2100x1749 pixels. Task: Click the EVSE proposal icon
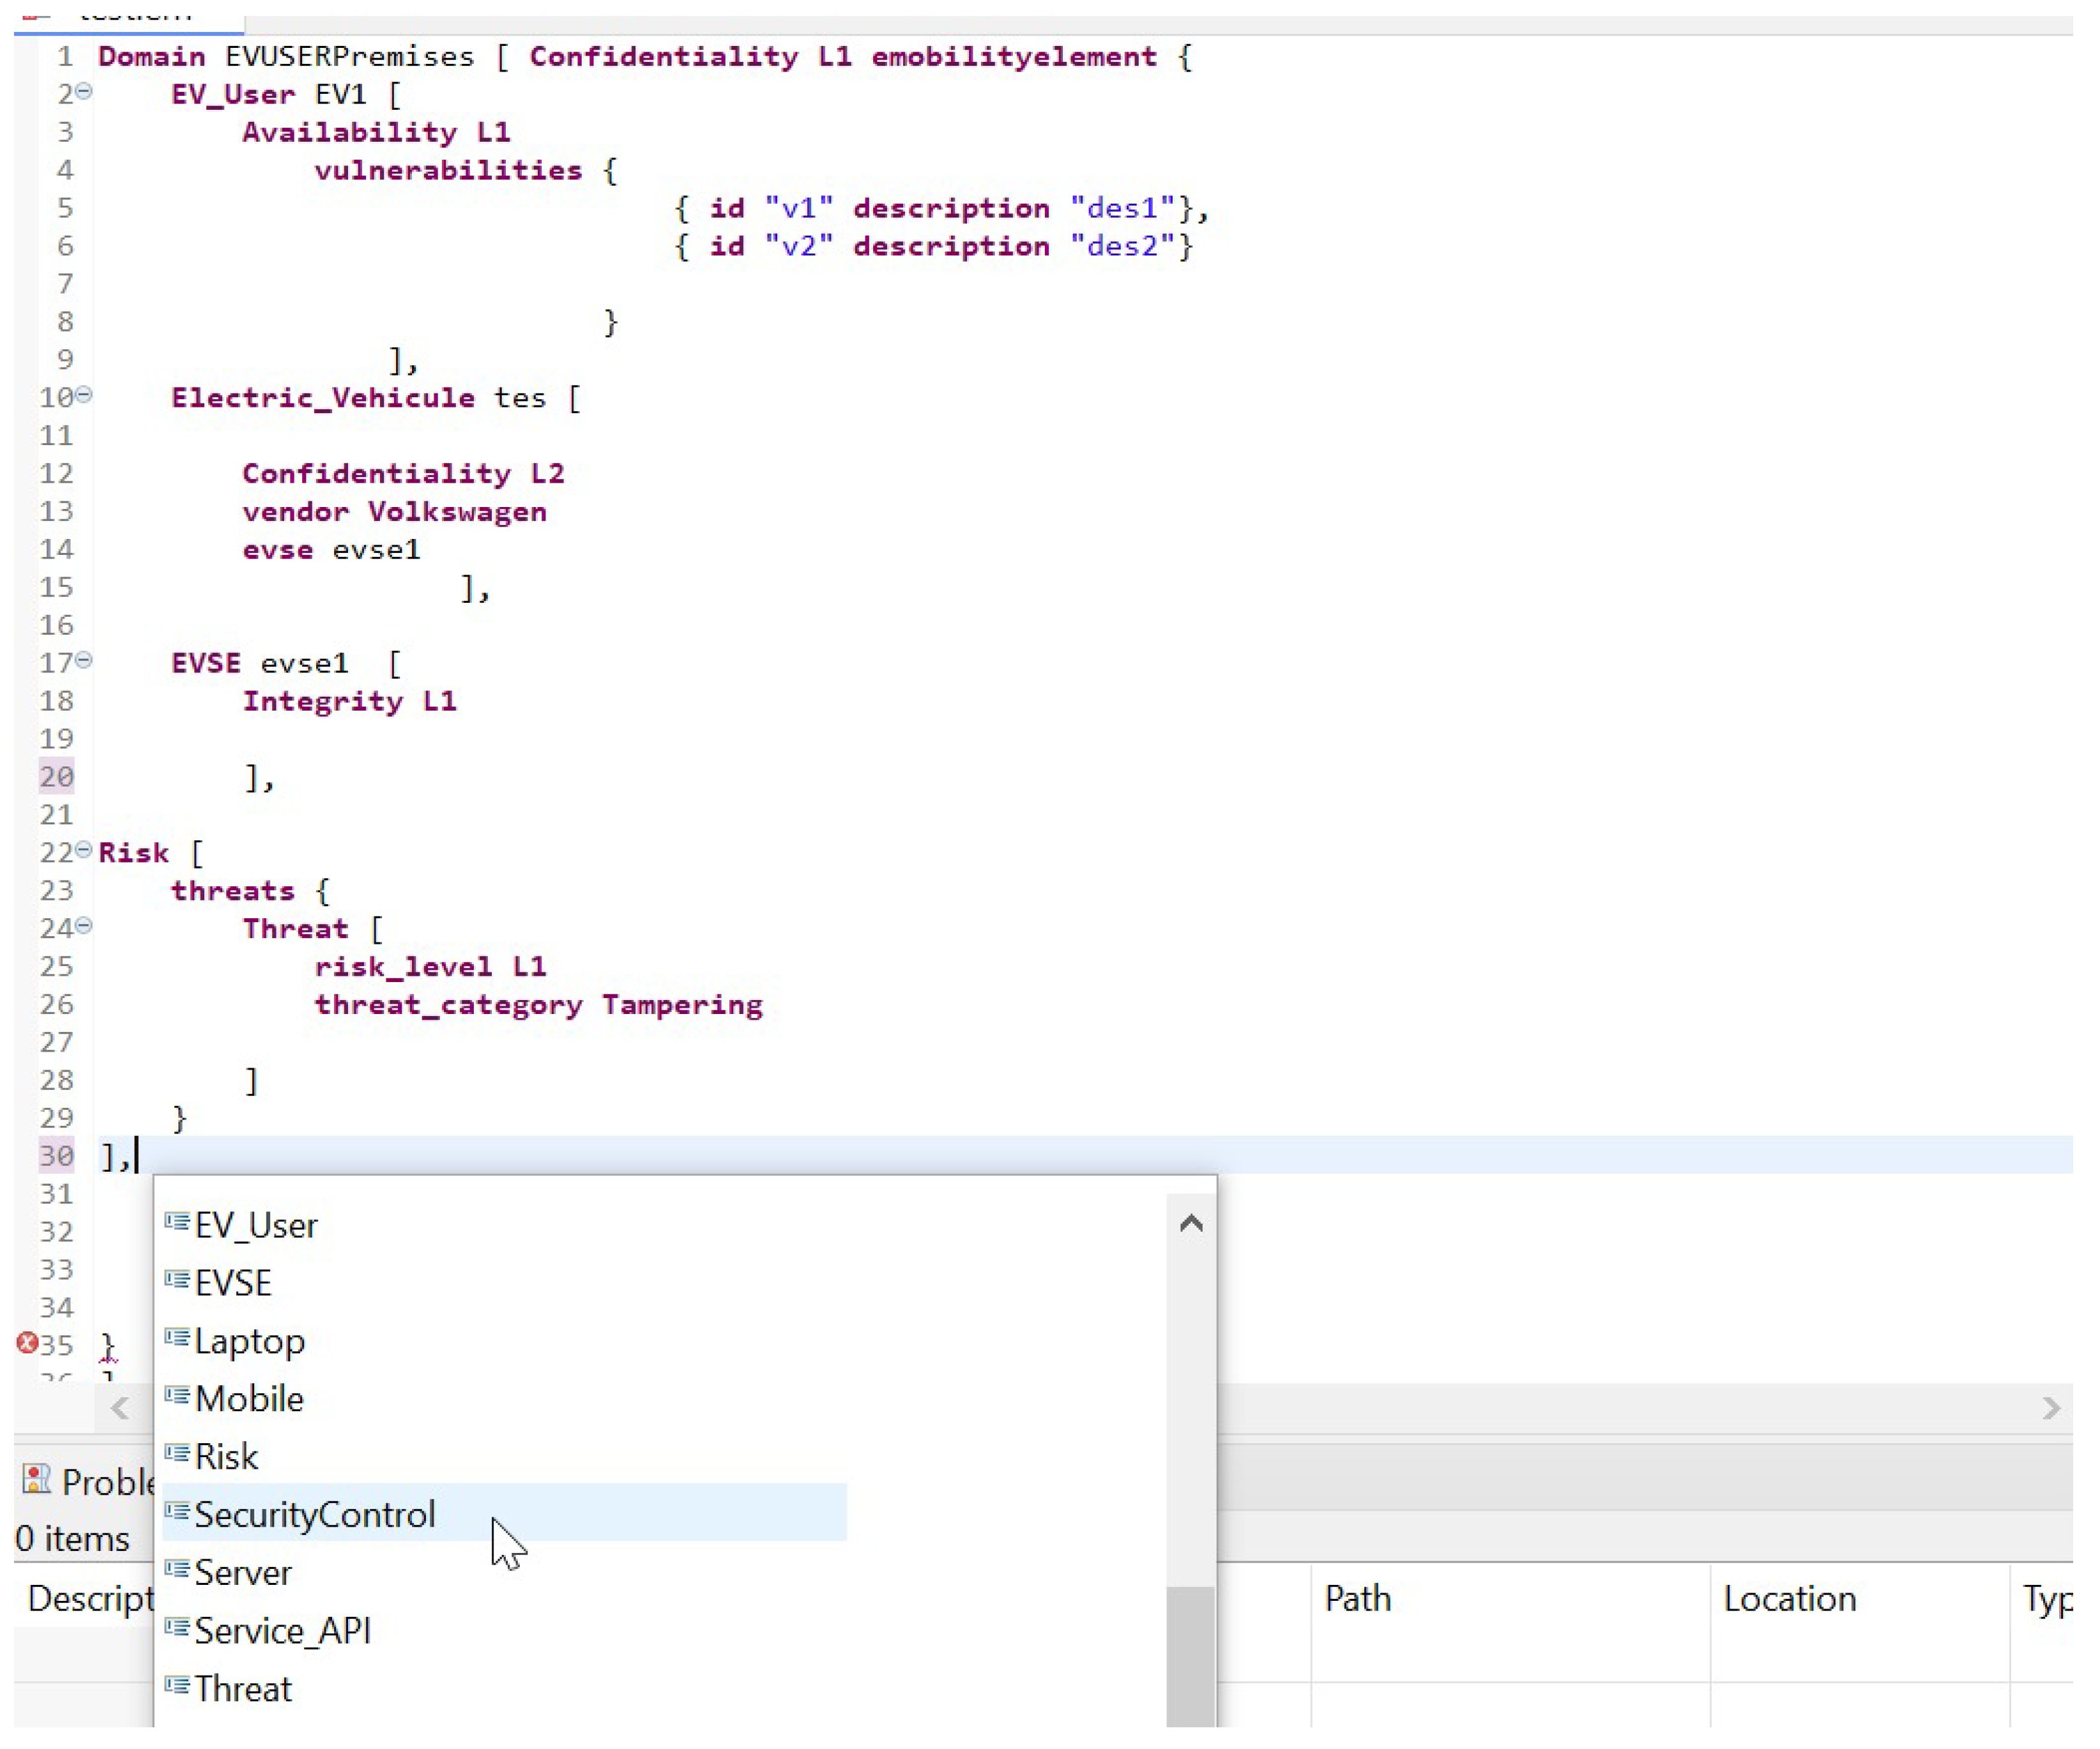point(177,1280)
